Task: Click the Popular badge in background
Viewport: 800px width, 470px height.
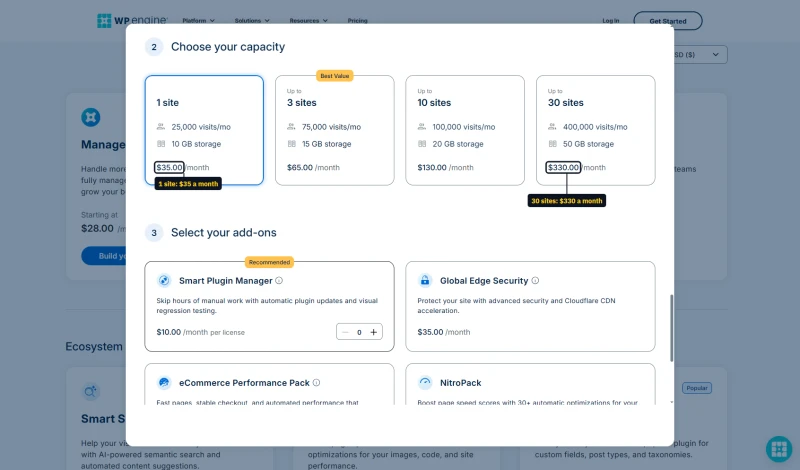Action: 697,388
